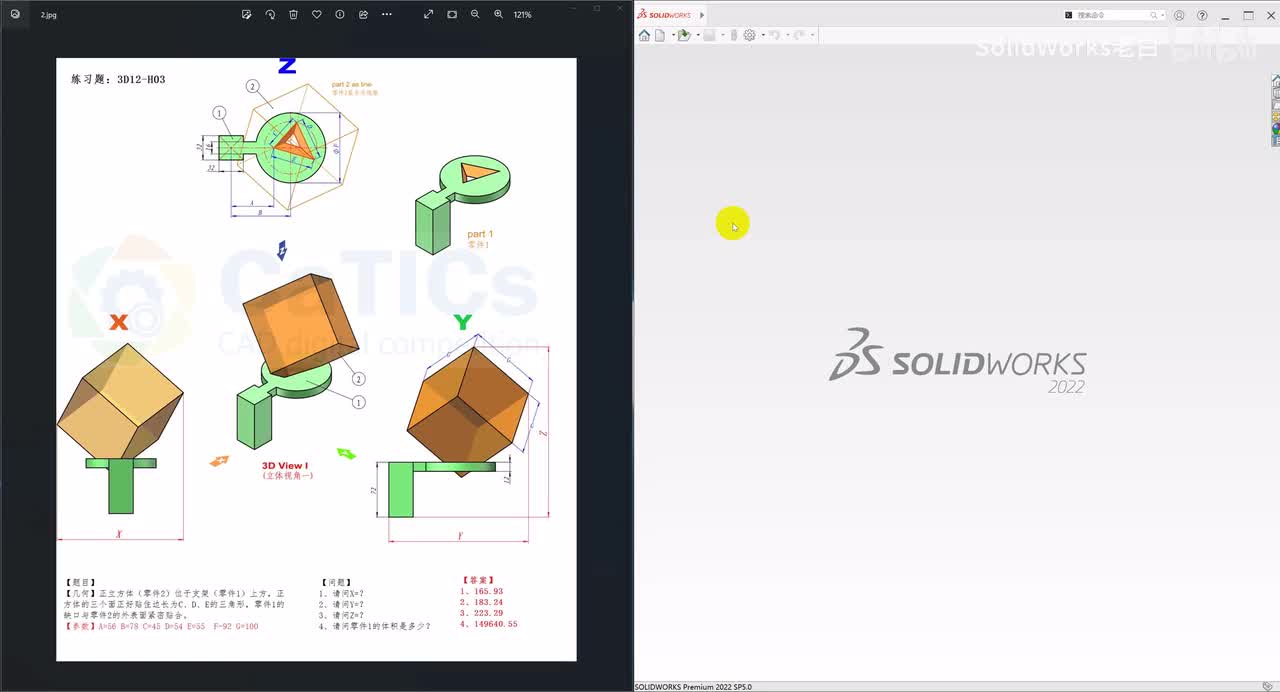
Task: Enter full screen view in Photos
Action: pyautogui.click(x=429, y=14)
